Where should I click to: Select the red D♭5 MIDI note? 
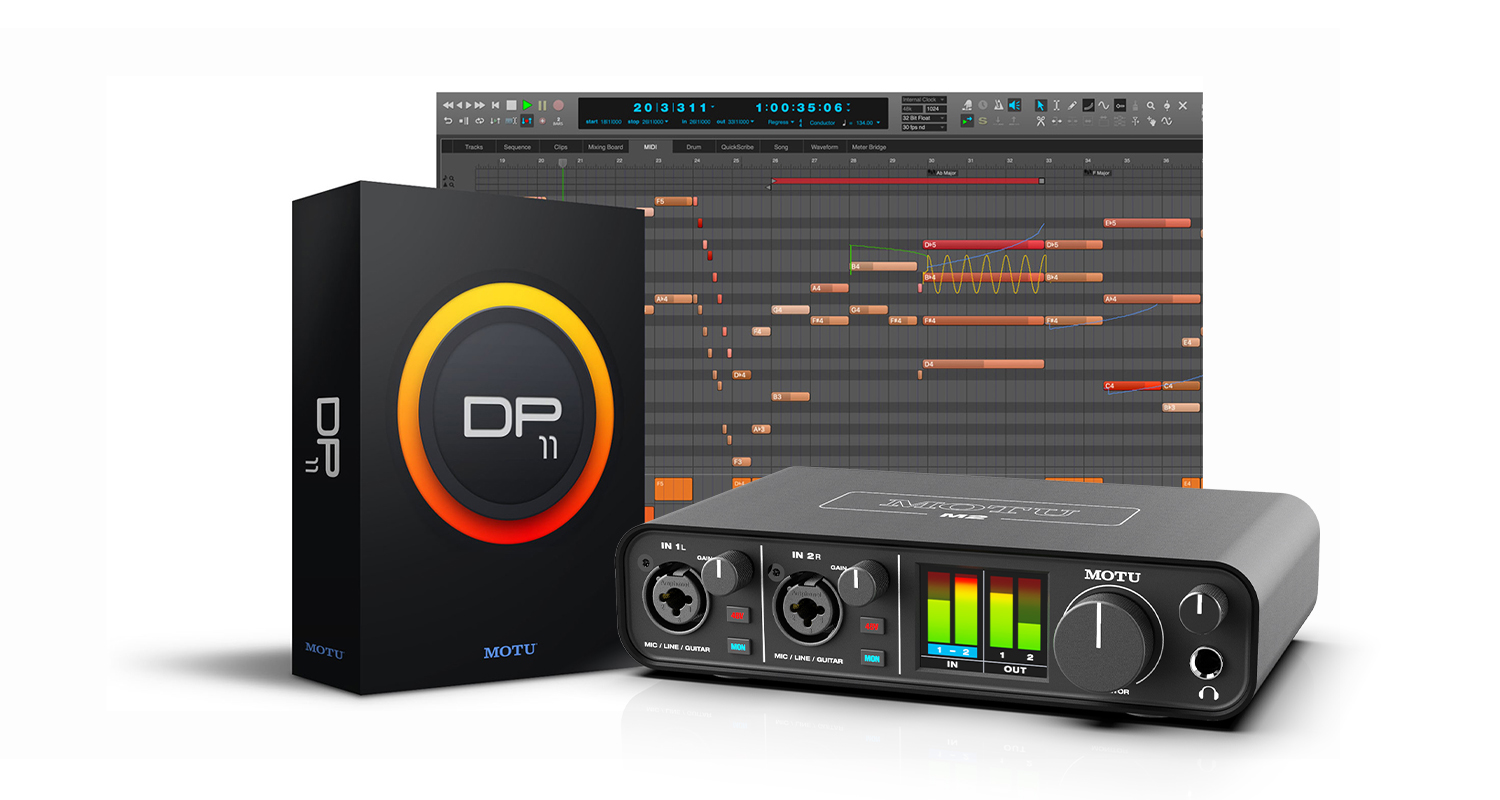pyautogui.click(x=983, y=244)
